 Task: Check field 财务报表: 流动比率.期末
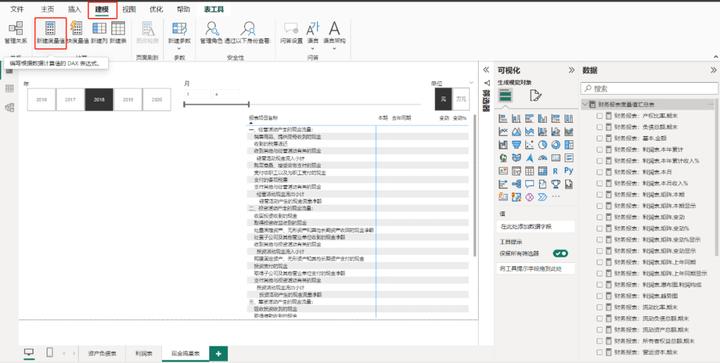(x=600, y=307)
